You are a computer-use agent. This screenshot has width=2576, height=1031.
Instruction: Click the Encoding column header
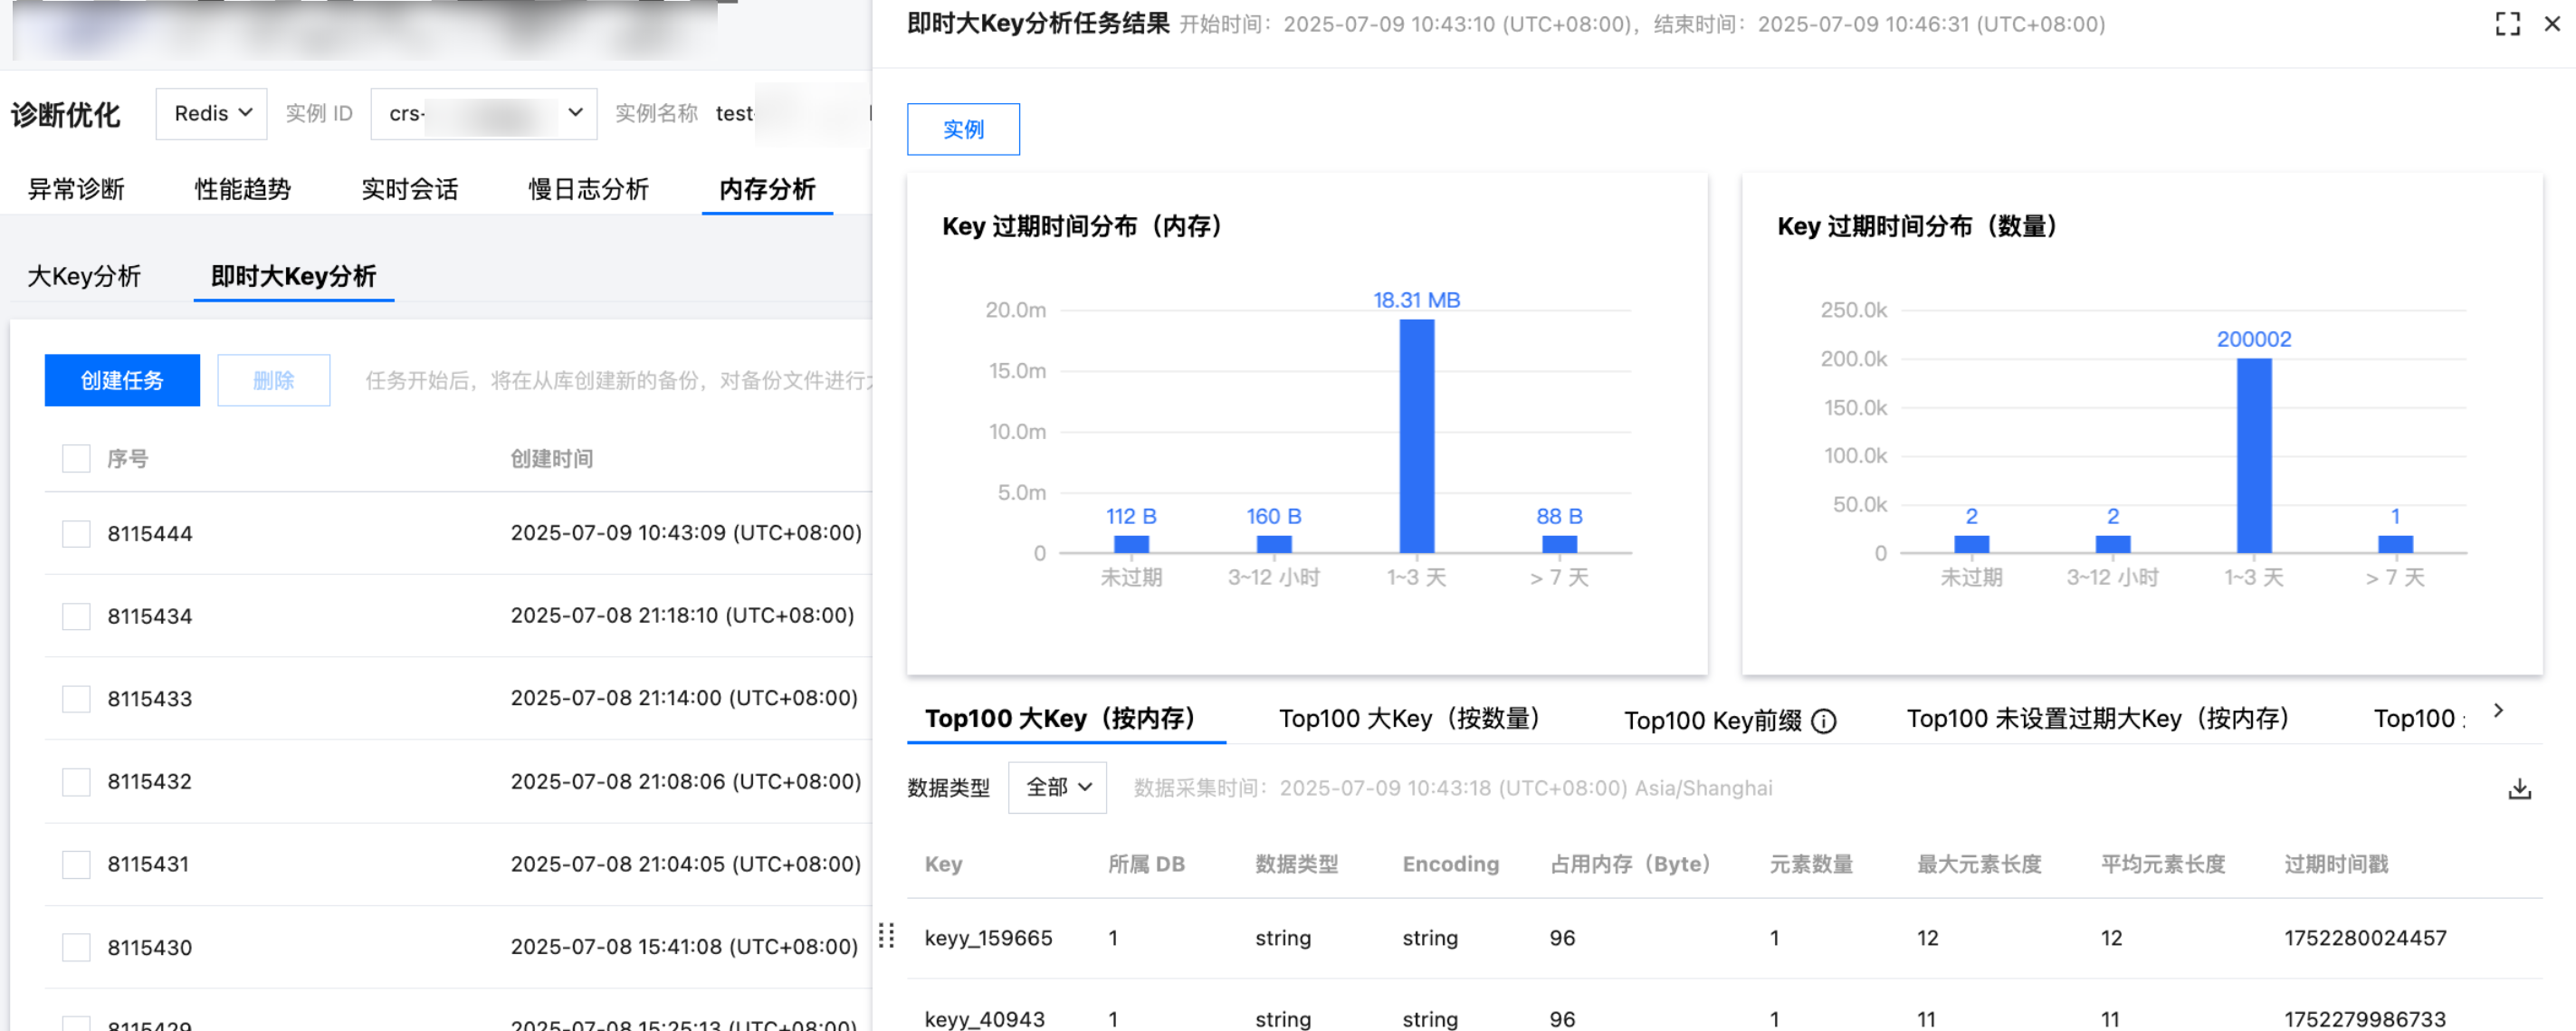point(1450,864)
